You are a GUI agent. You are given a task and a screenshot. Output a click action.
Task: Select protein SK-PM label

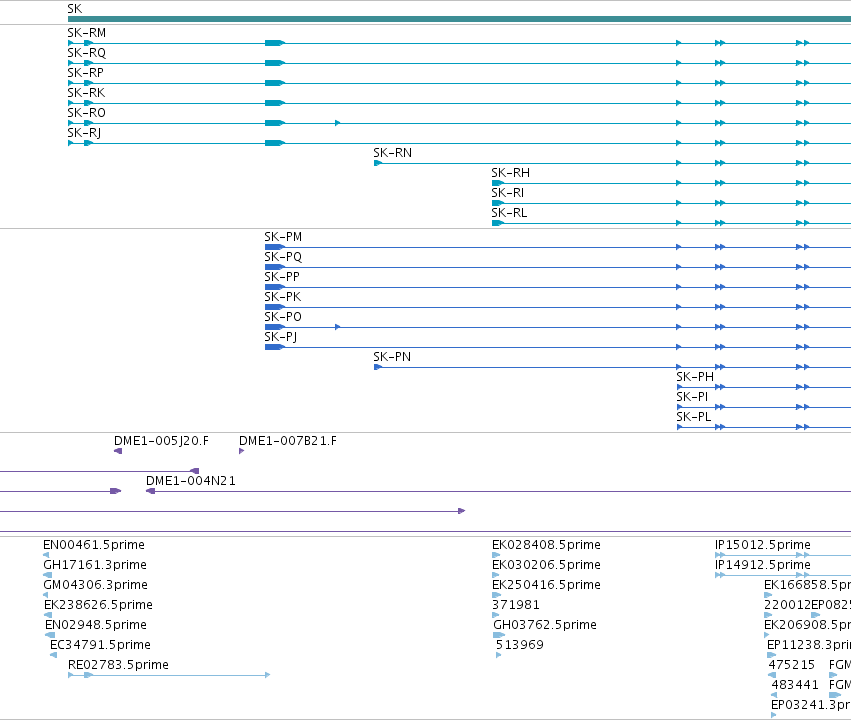tap(283, 238)
